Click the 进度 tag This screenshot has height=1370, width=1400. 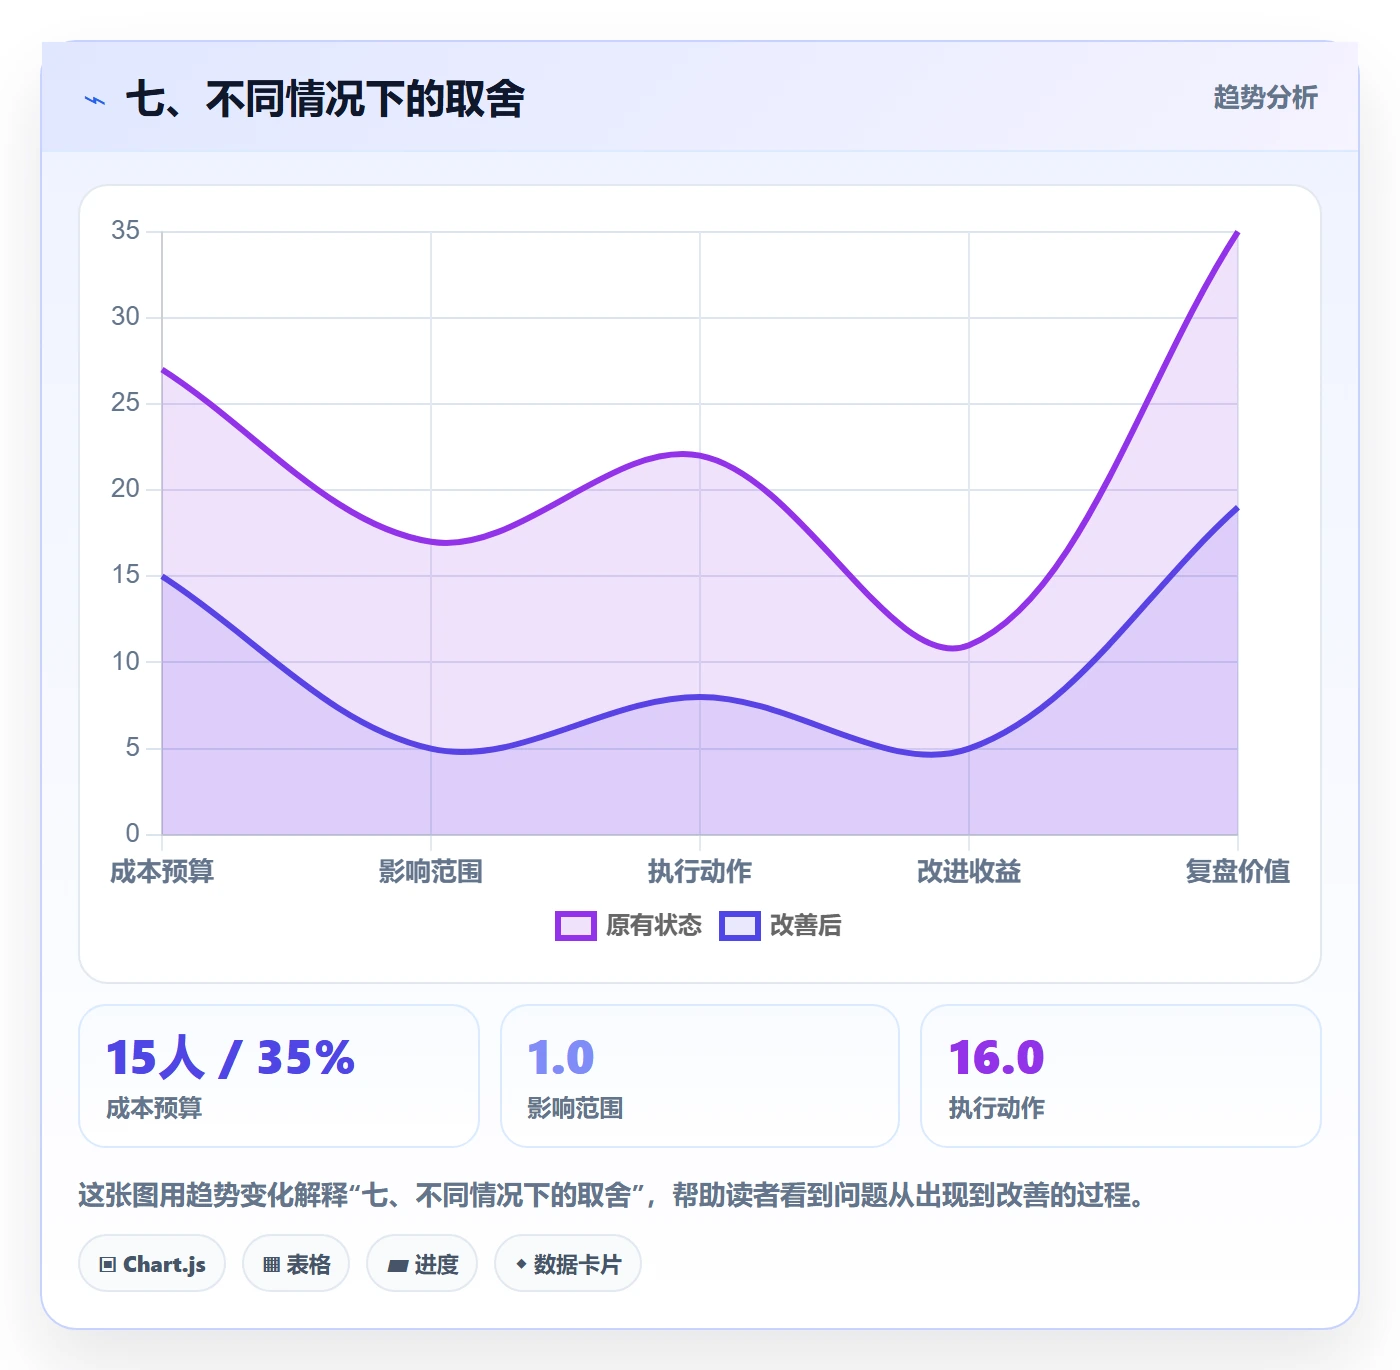coord(422,1264)
